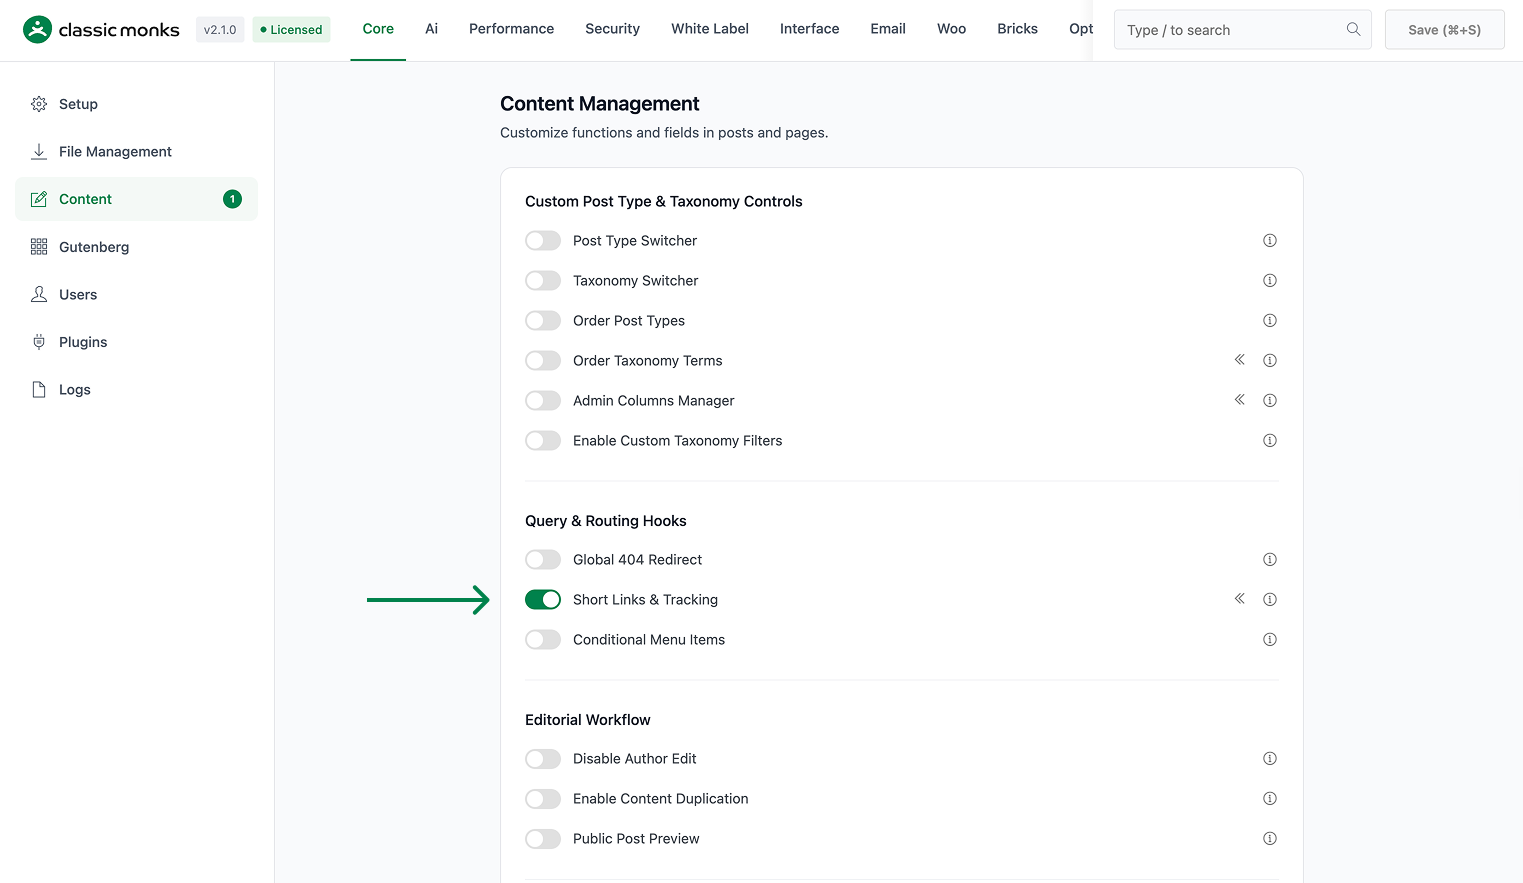The width and height of the screenshot is (1523, 883).
Task: Toggle Admin Columns Manager on
Action: point(543,401)
